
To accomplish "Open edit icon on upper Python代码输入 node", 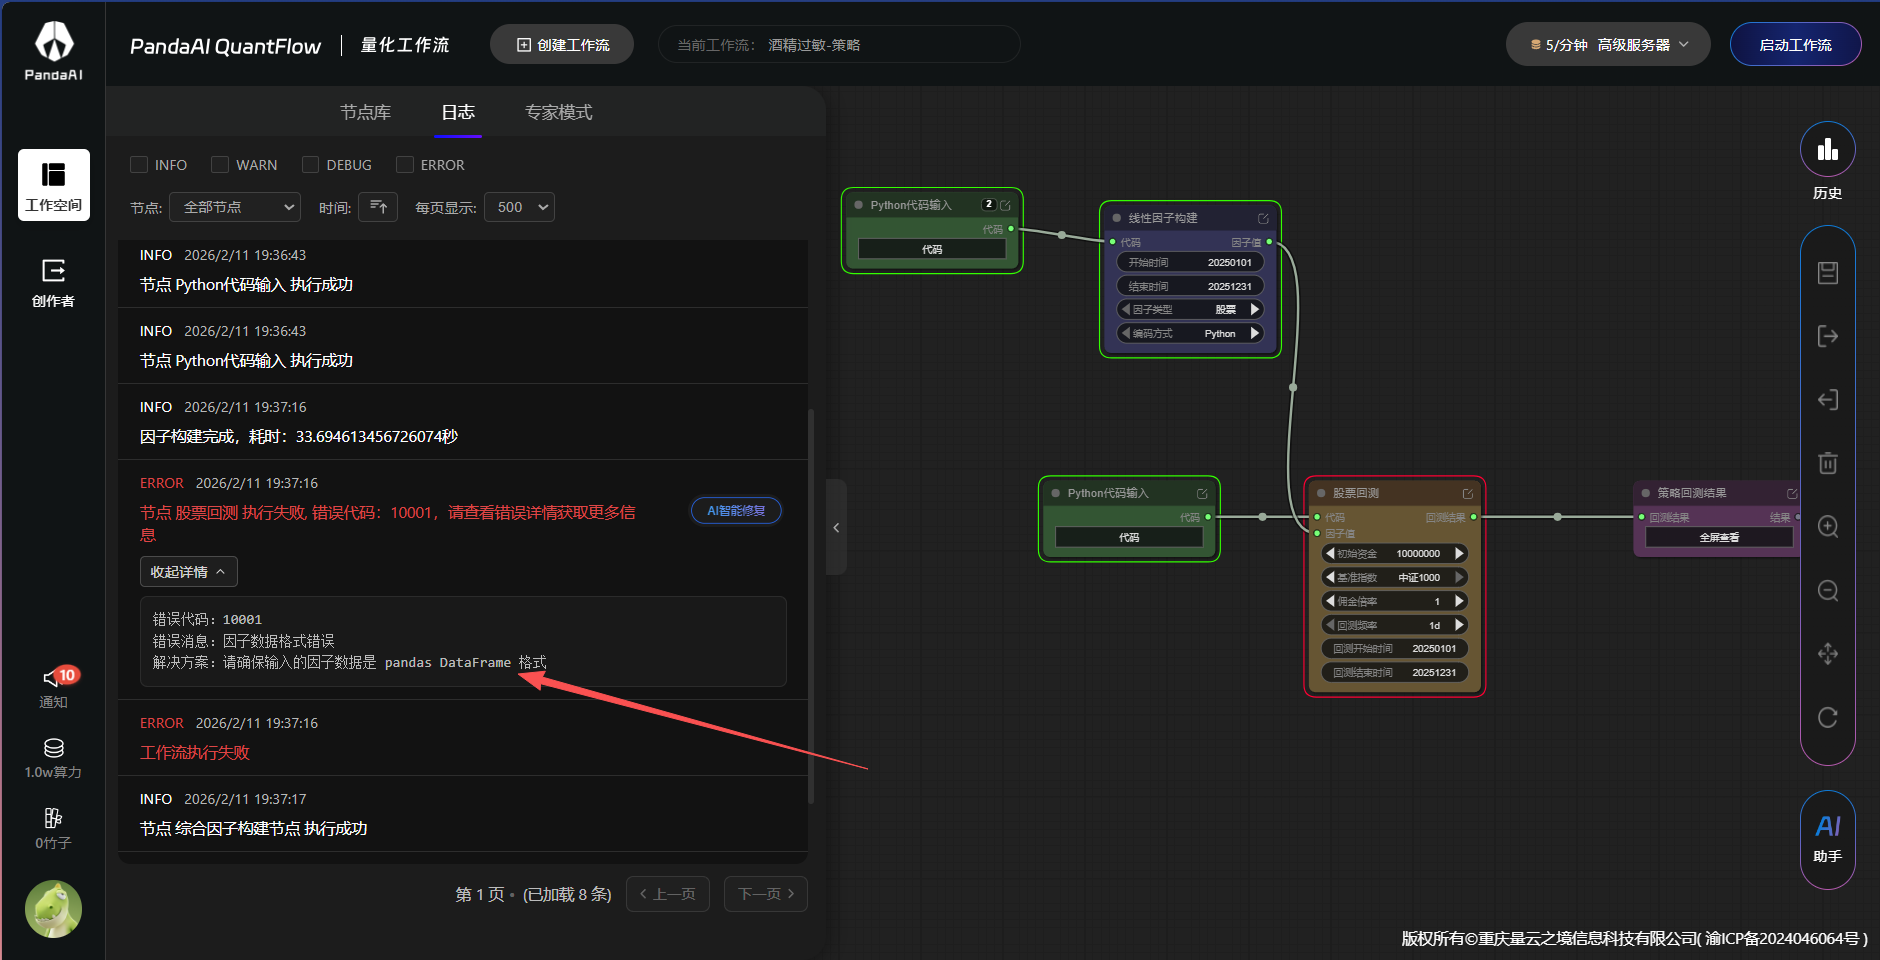I will tap(1005, 205).
